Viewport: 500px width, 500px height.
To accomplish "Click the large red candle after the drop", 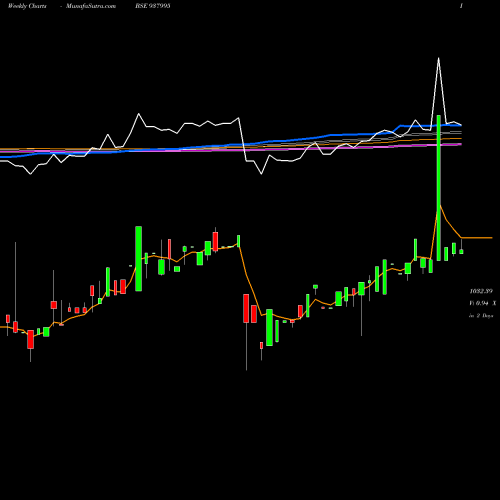I will point(246,308).
